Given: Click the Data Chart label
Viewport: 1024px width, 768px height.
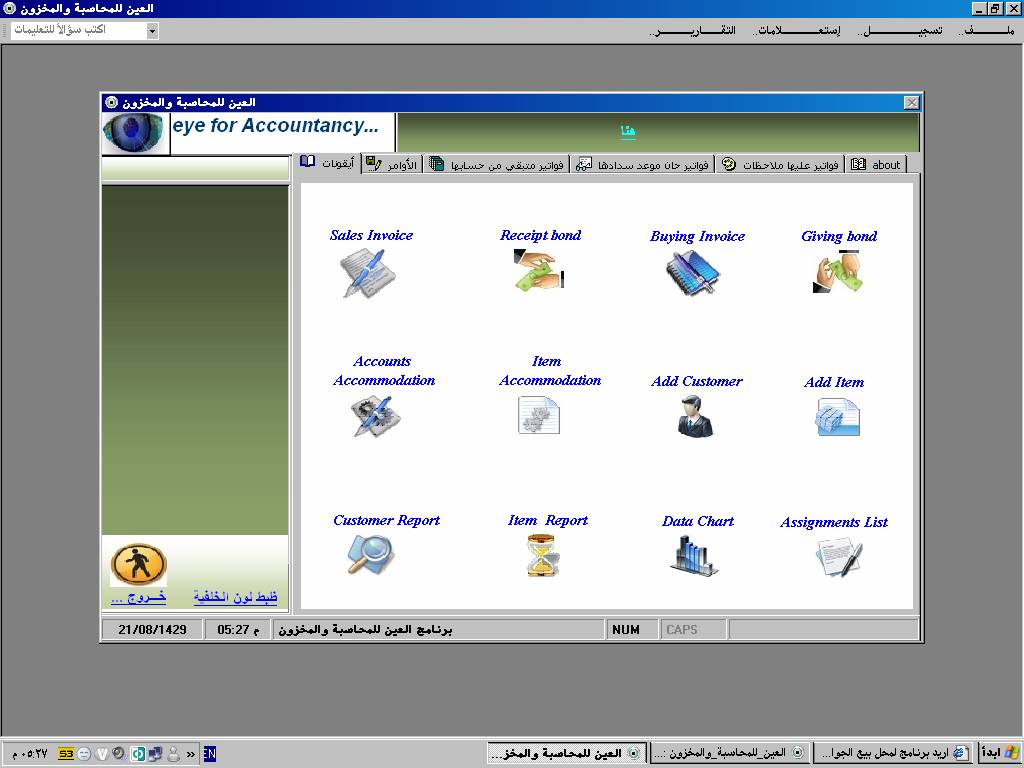Looking at the screenshot, I should click(x=697, y=521).
